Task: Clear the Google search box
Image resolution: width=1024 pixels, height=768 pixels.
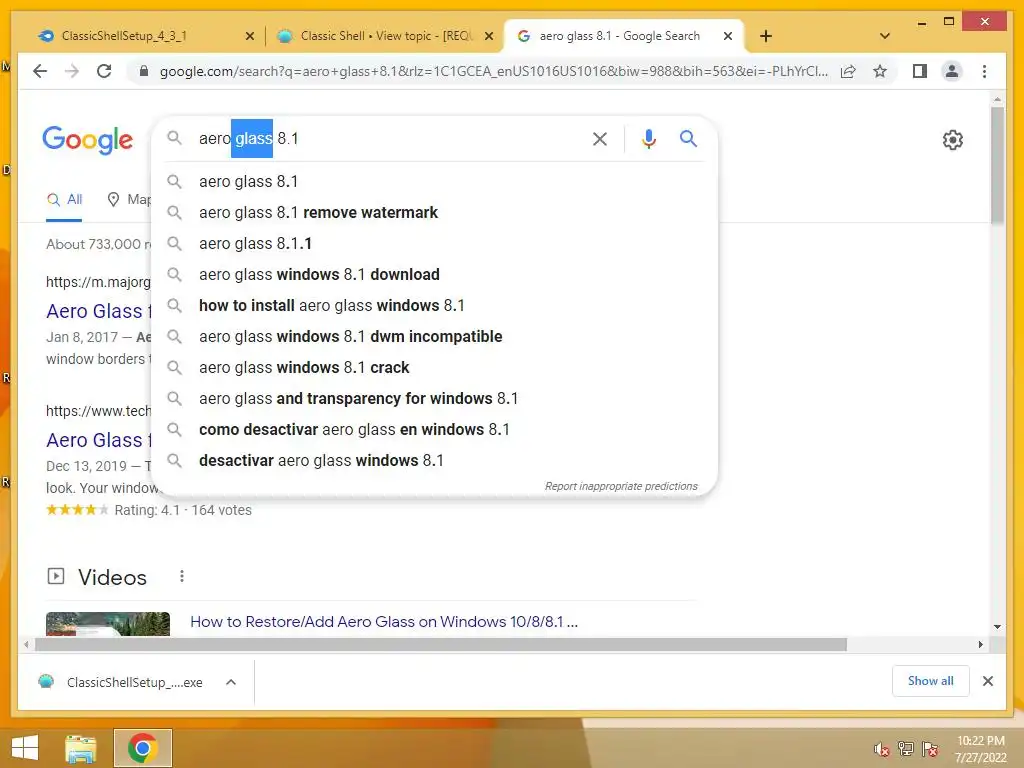Action: pyautogui.click(x=600, y=138)
